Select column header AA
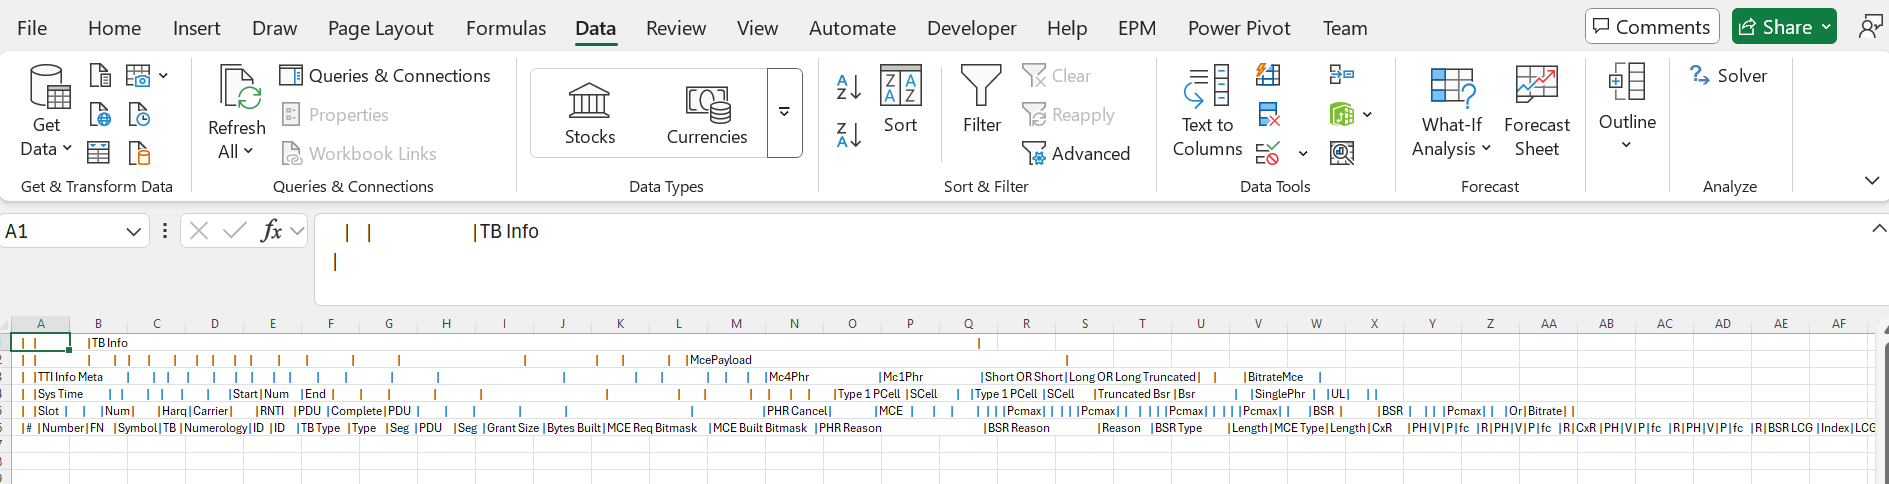The width and height of the screenshot is (1889, 484). pos(1549,324)
